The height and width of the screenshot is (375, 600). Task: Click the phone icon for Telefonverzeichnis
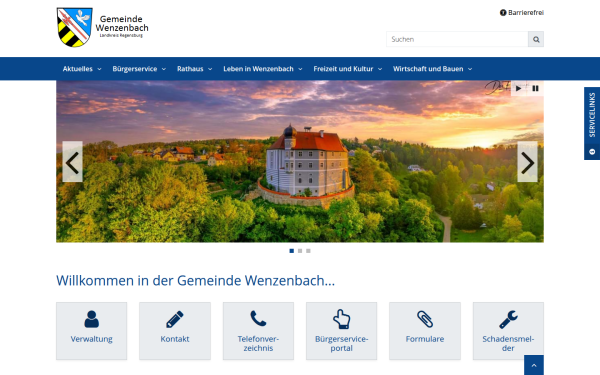(x=258, y=318)
